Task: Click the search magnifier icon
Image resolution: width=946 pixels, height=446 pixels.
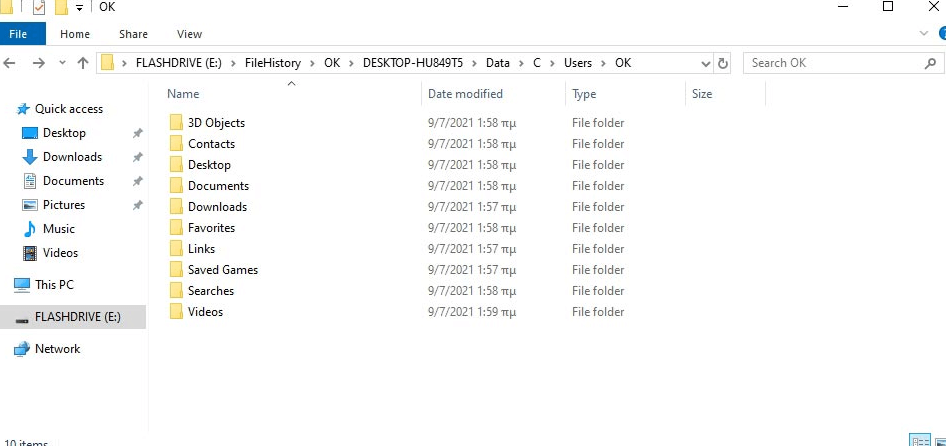Action: coord(929,63)
